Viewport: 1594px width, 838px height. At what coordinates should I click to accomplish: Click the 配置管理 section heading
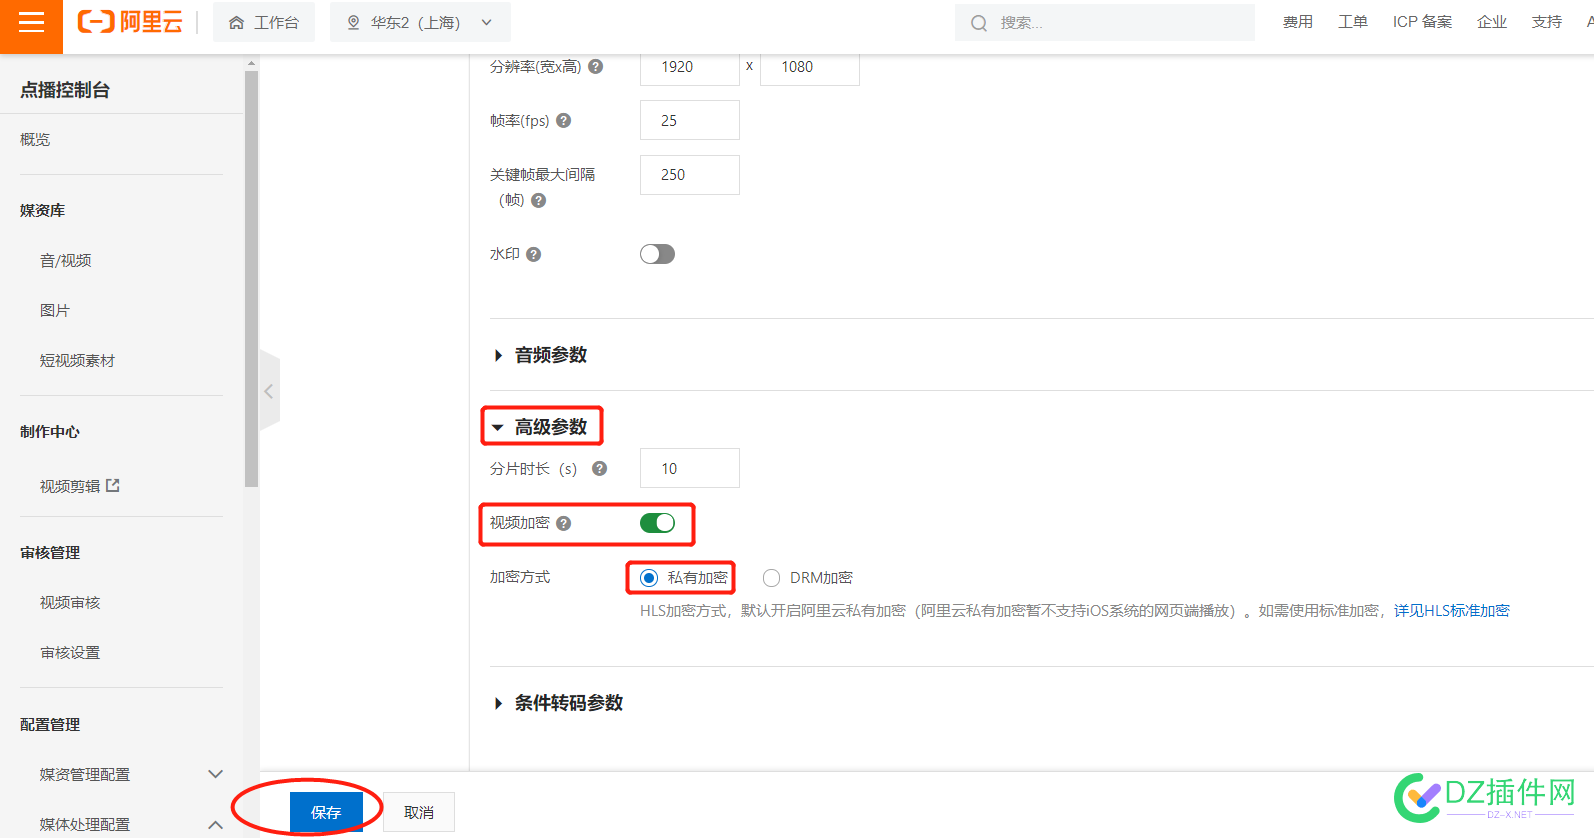click(x=50, y=724)
